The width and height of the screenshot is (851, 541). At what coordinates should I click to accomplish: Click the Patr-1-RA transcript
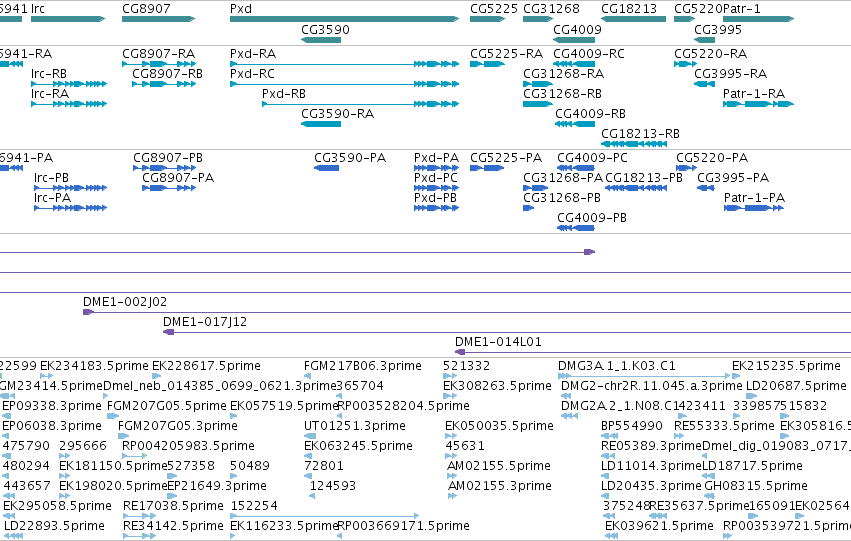[758, 104]
